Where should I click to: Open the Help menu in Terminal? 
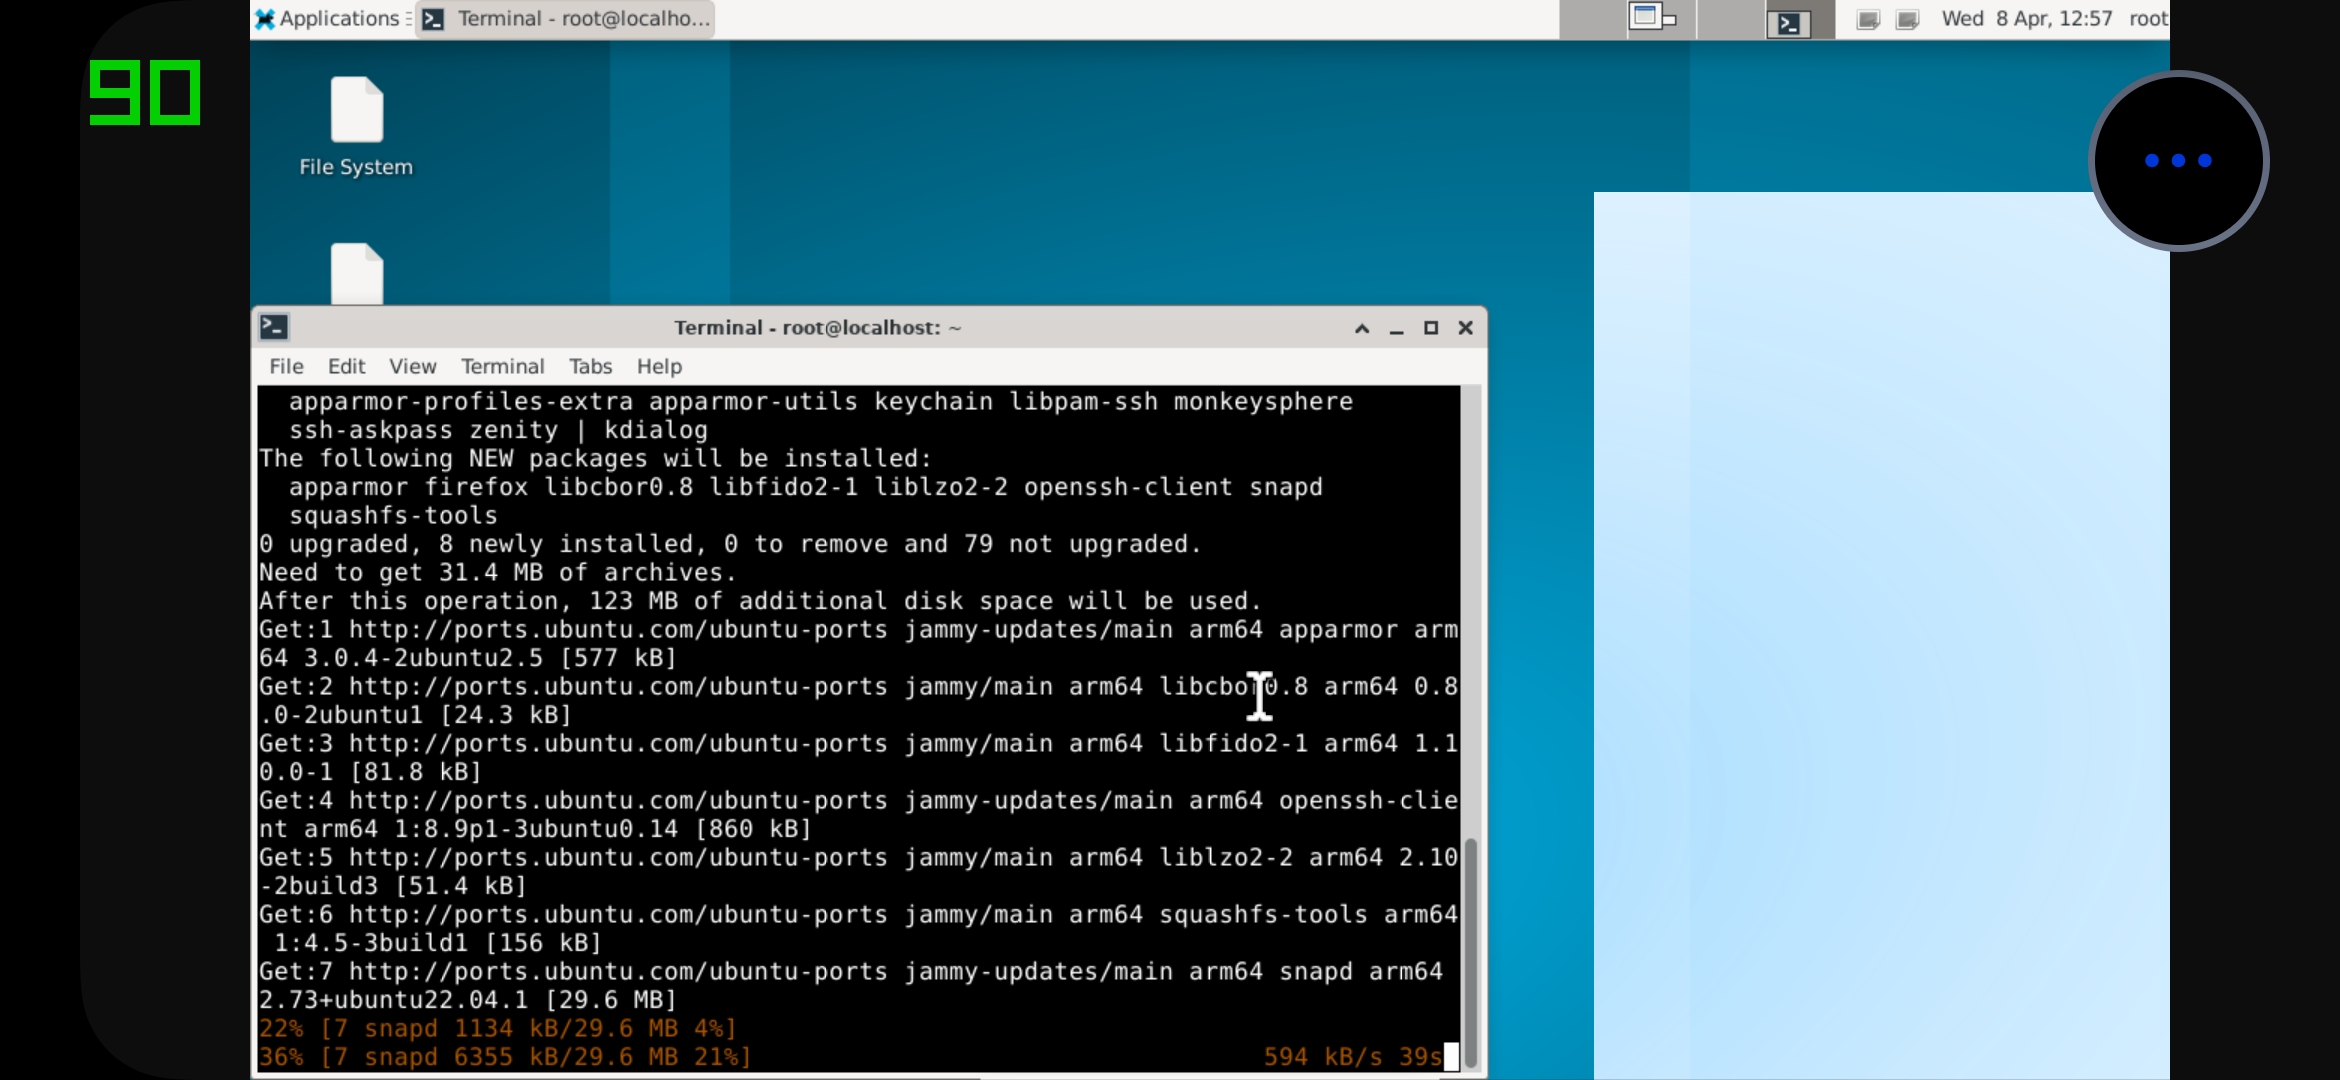(659, 366)
